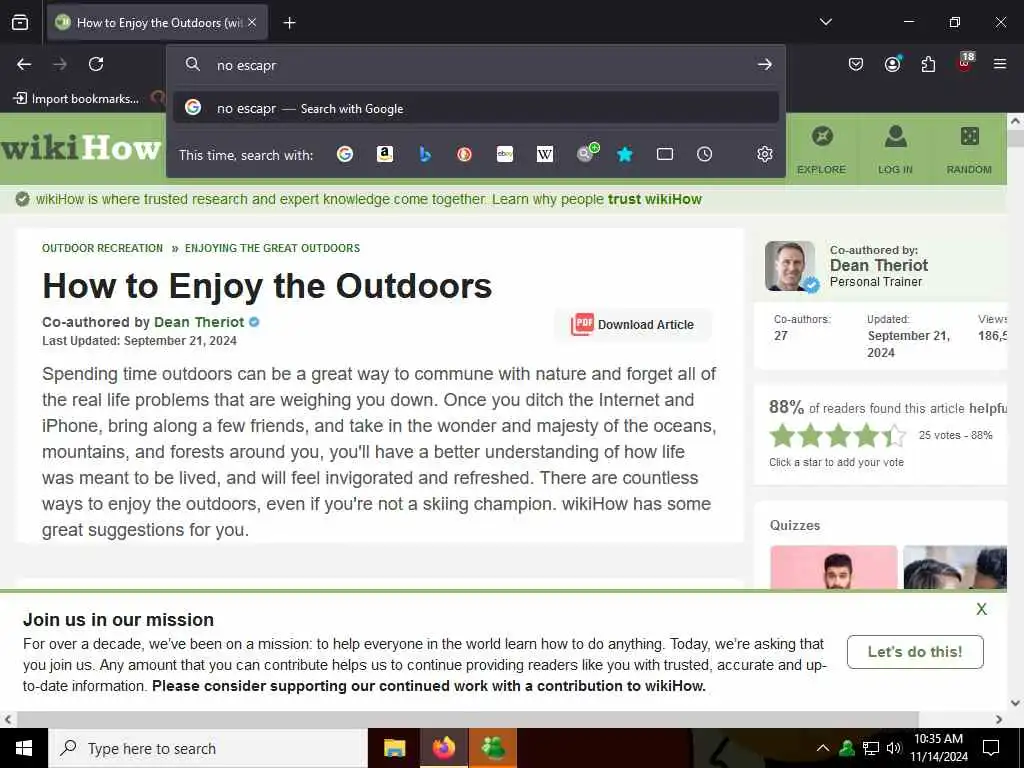
Task: Switch to Firefox in the taskbar
Action: (443, 748)
